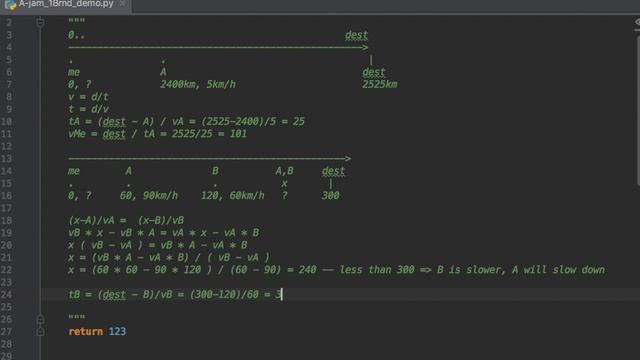640x360 pixels.
Task: Click the 'B' label on line 14
Action: coord(215,171)
